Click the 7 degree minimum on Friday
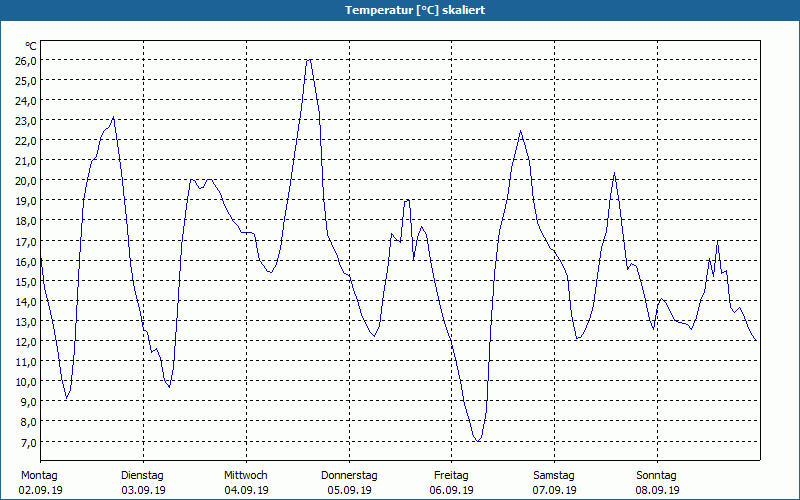This screenshot has height=500, width=800. [x=478, y=441]
